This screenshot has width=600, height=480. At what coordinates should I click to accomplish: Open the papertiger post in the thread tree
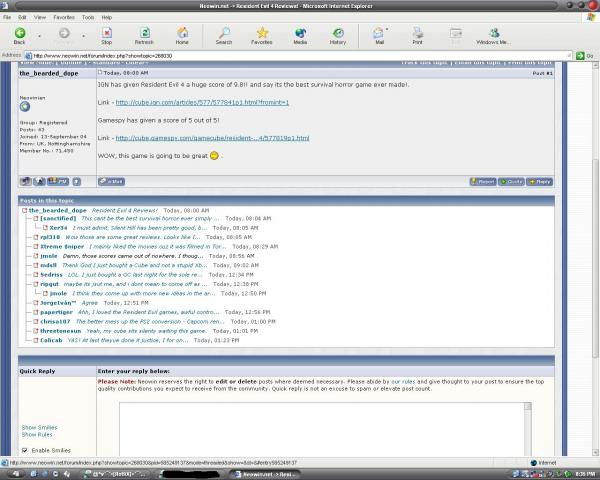pos(56,312)
